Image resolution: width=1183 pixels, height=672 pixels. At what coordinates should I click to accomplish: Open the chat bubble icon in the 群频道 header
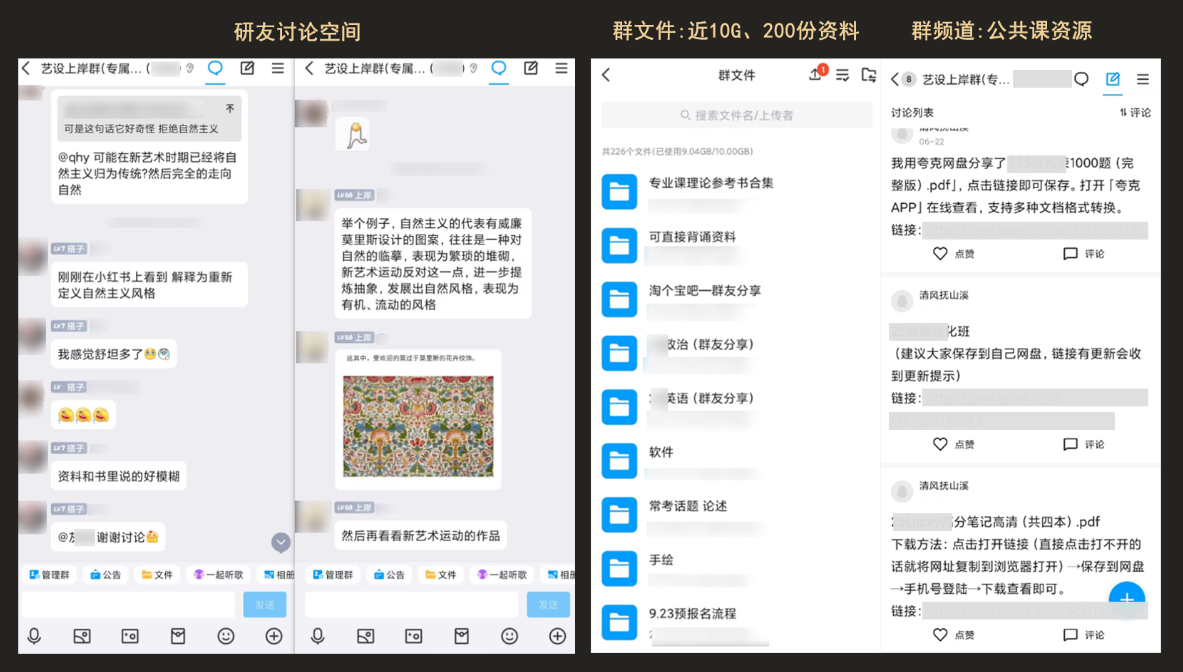click(1081, 79)
